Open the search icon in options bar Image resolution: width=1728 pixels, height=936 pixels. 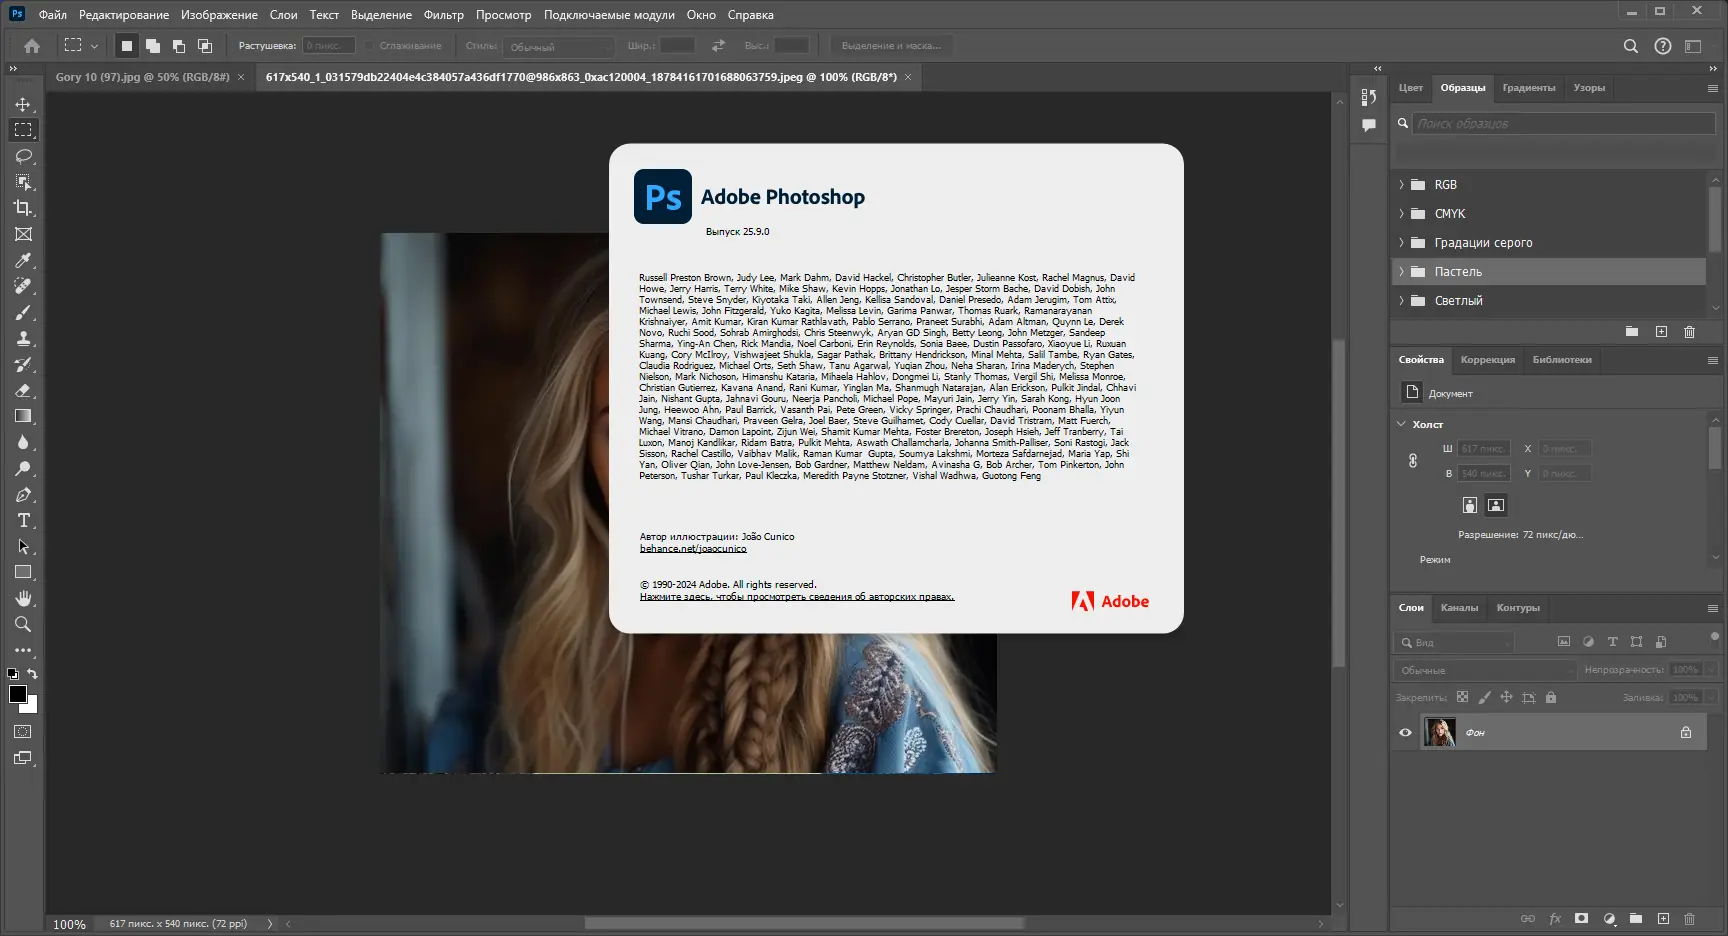tap(1631, 46)
